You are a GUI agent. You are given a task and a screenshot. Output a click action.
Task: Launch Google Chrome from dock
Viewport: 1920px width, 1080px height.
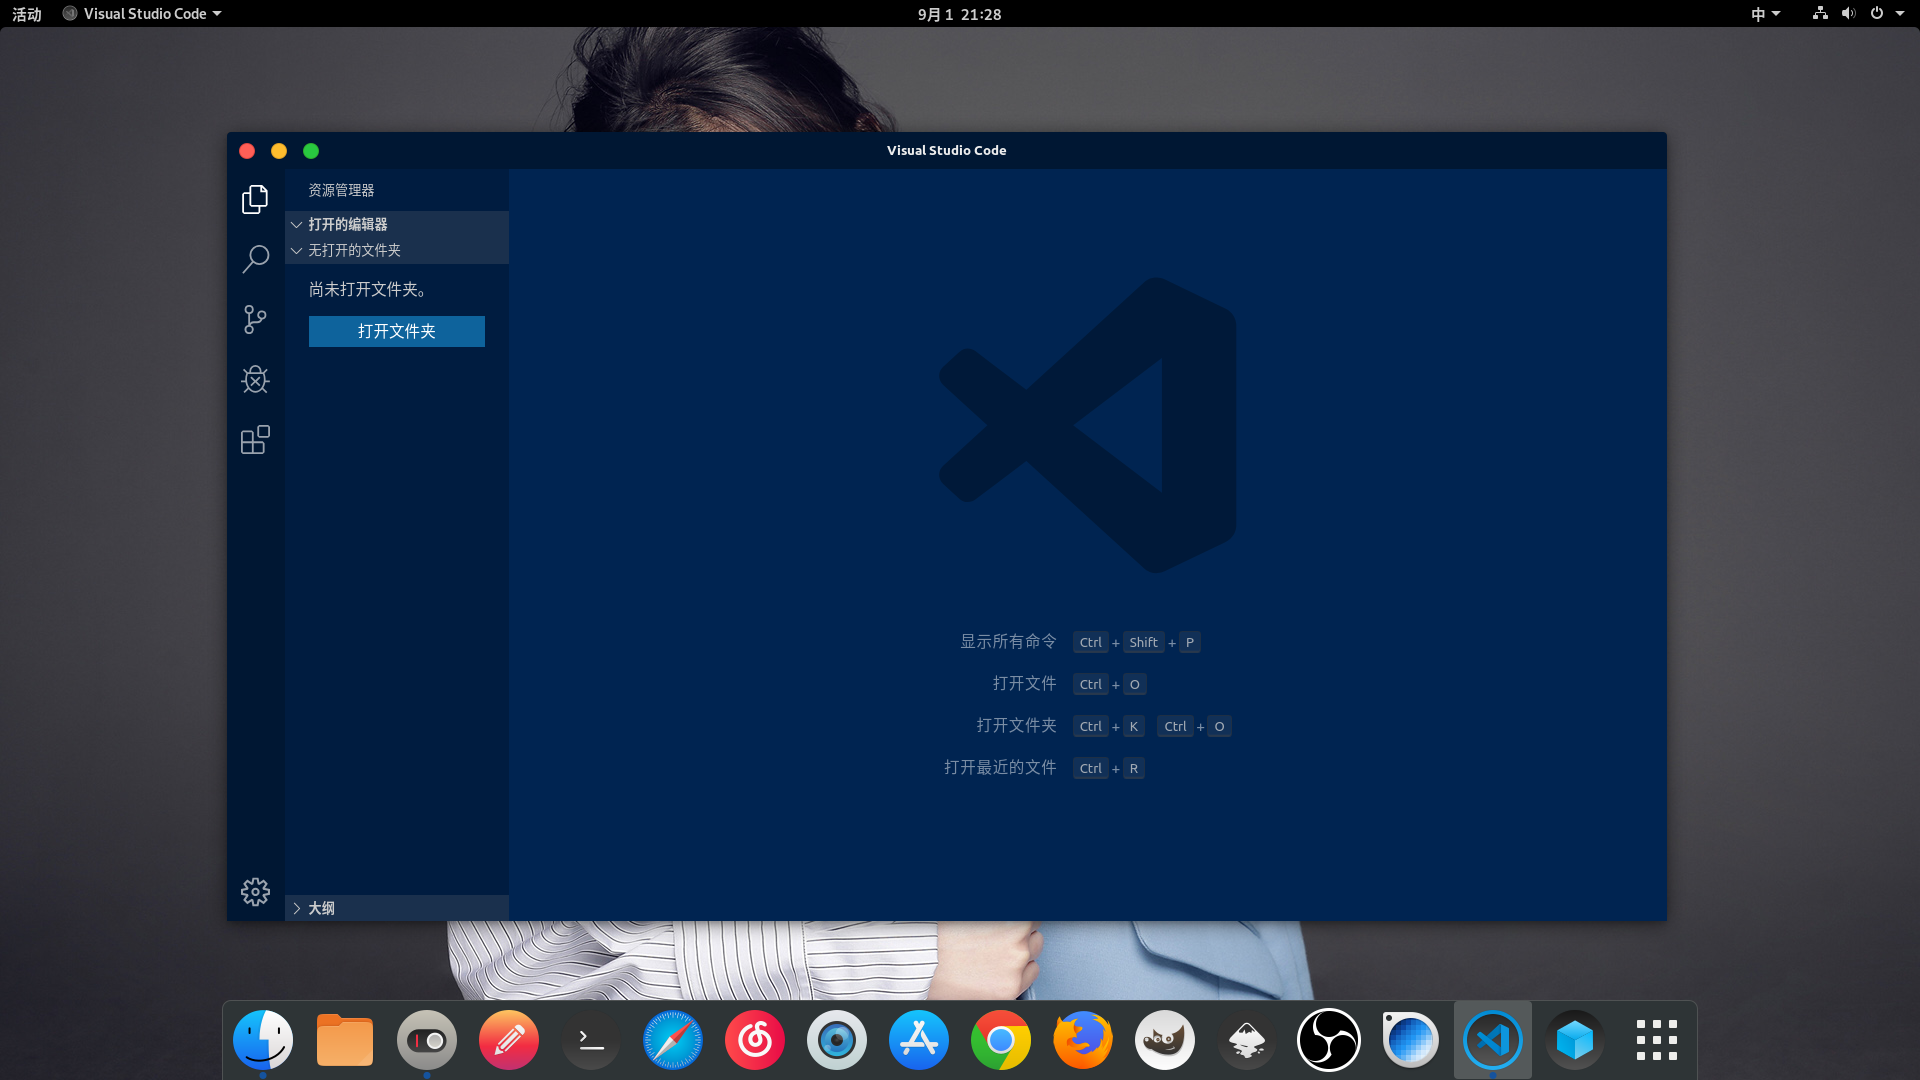pyautogui.click(x=1001, y=1040)
